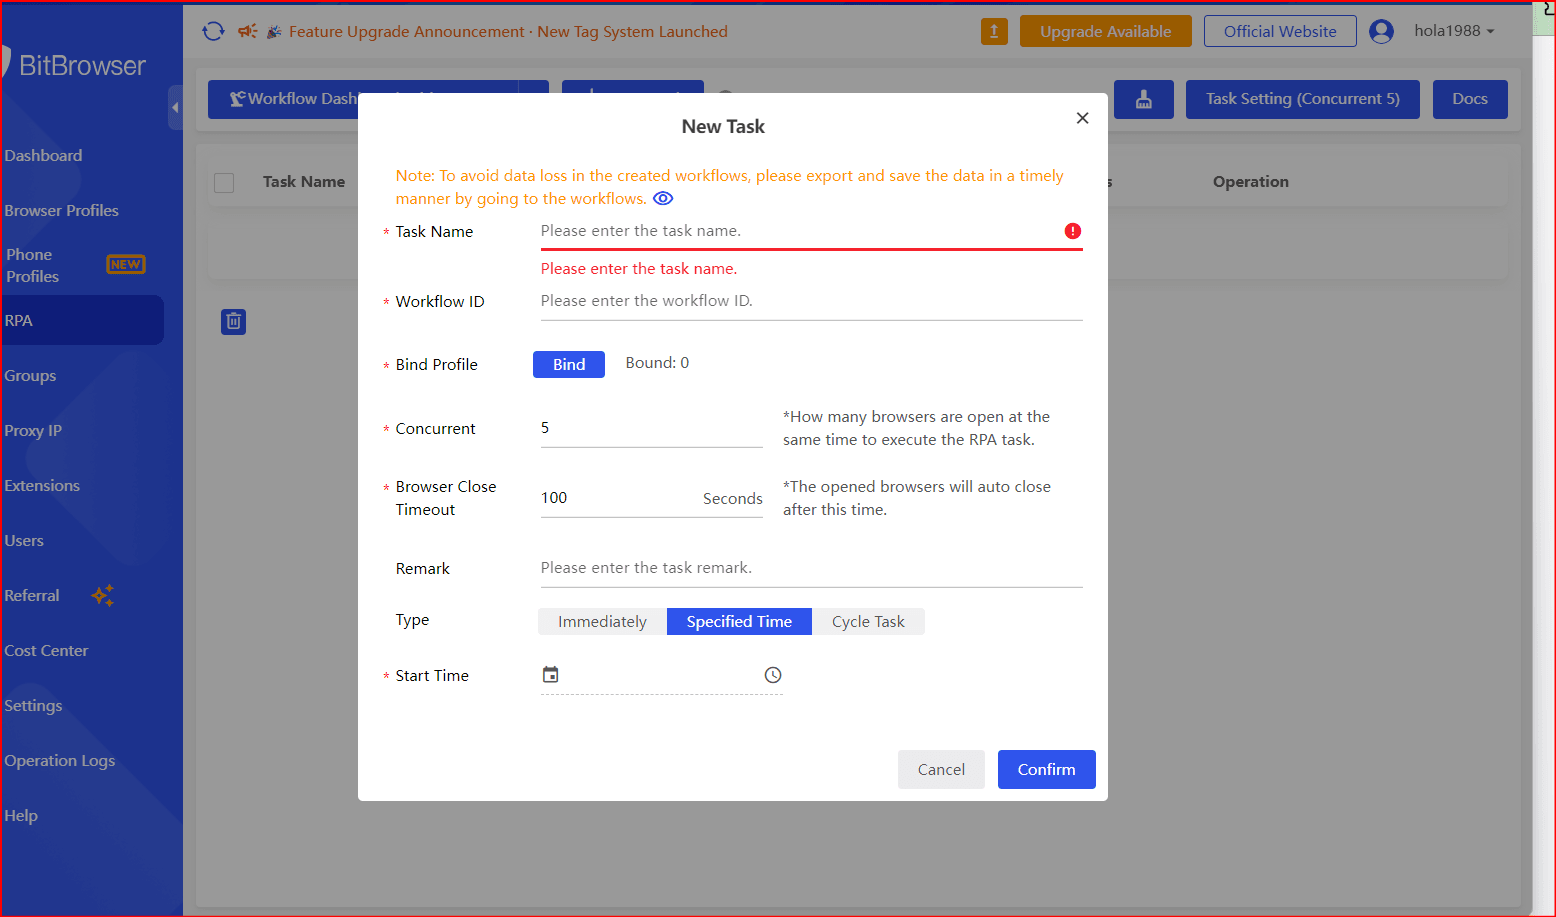Click the eye icon beside the note
Viewport: 1556px width, 917px height.
663,198
